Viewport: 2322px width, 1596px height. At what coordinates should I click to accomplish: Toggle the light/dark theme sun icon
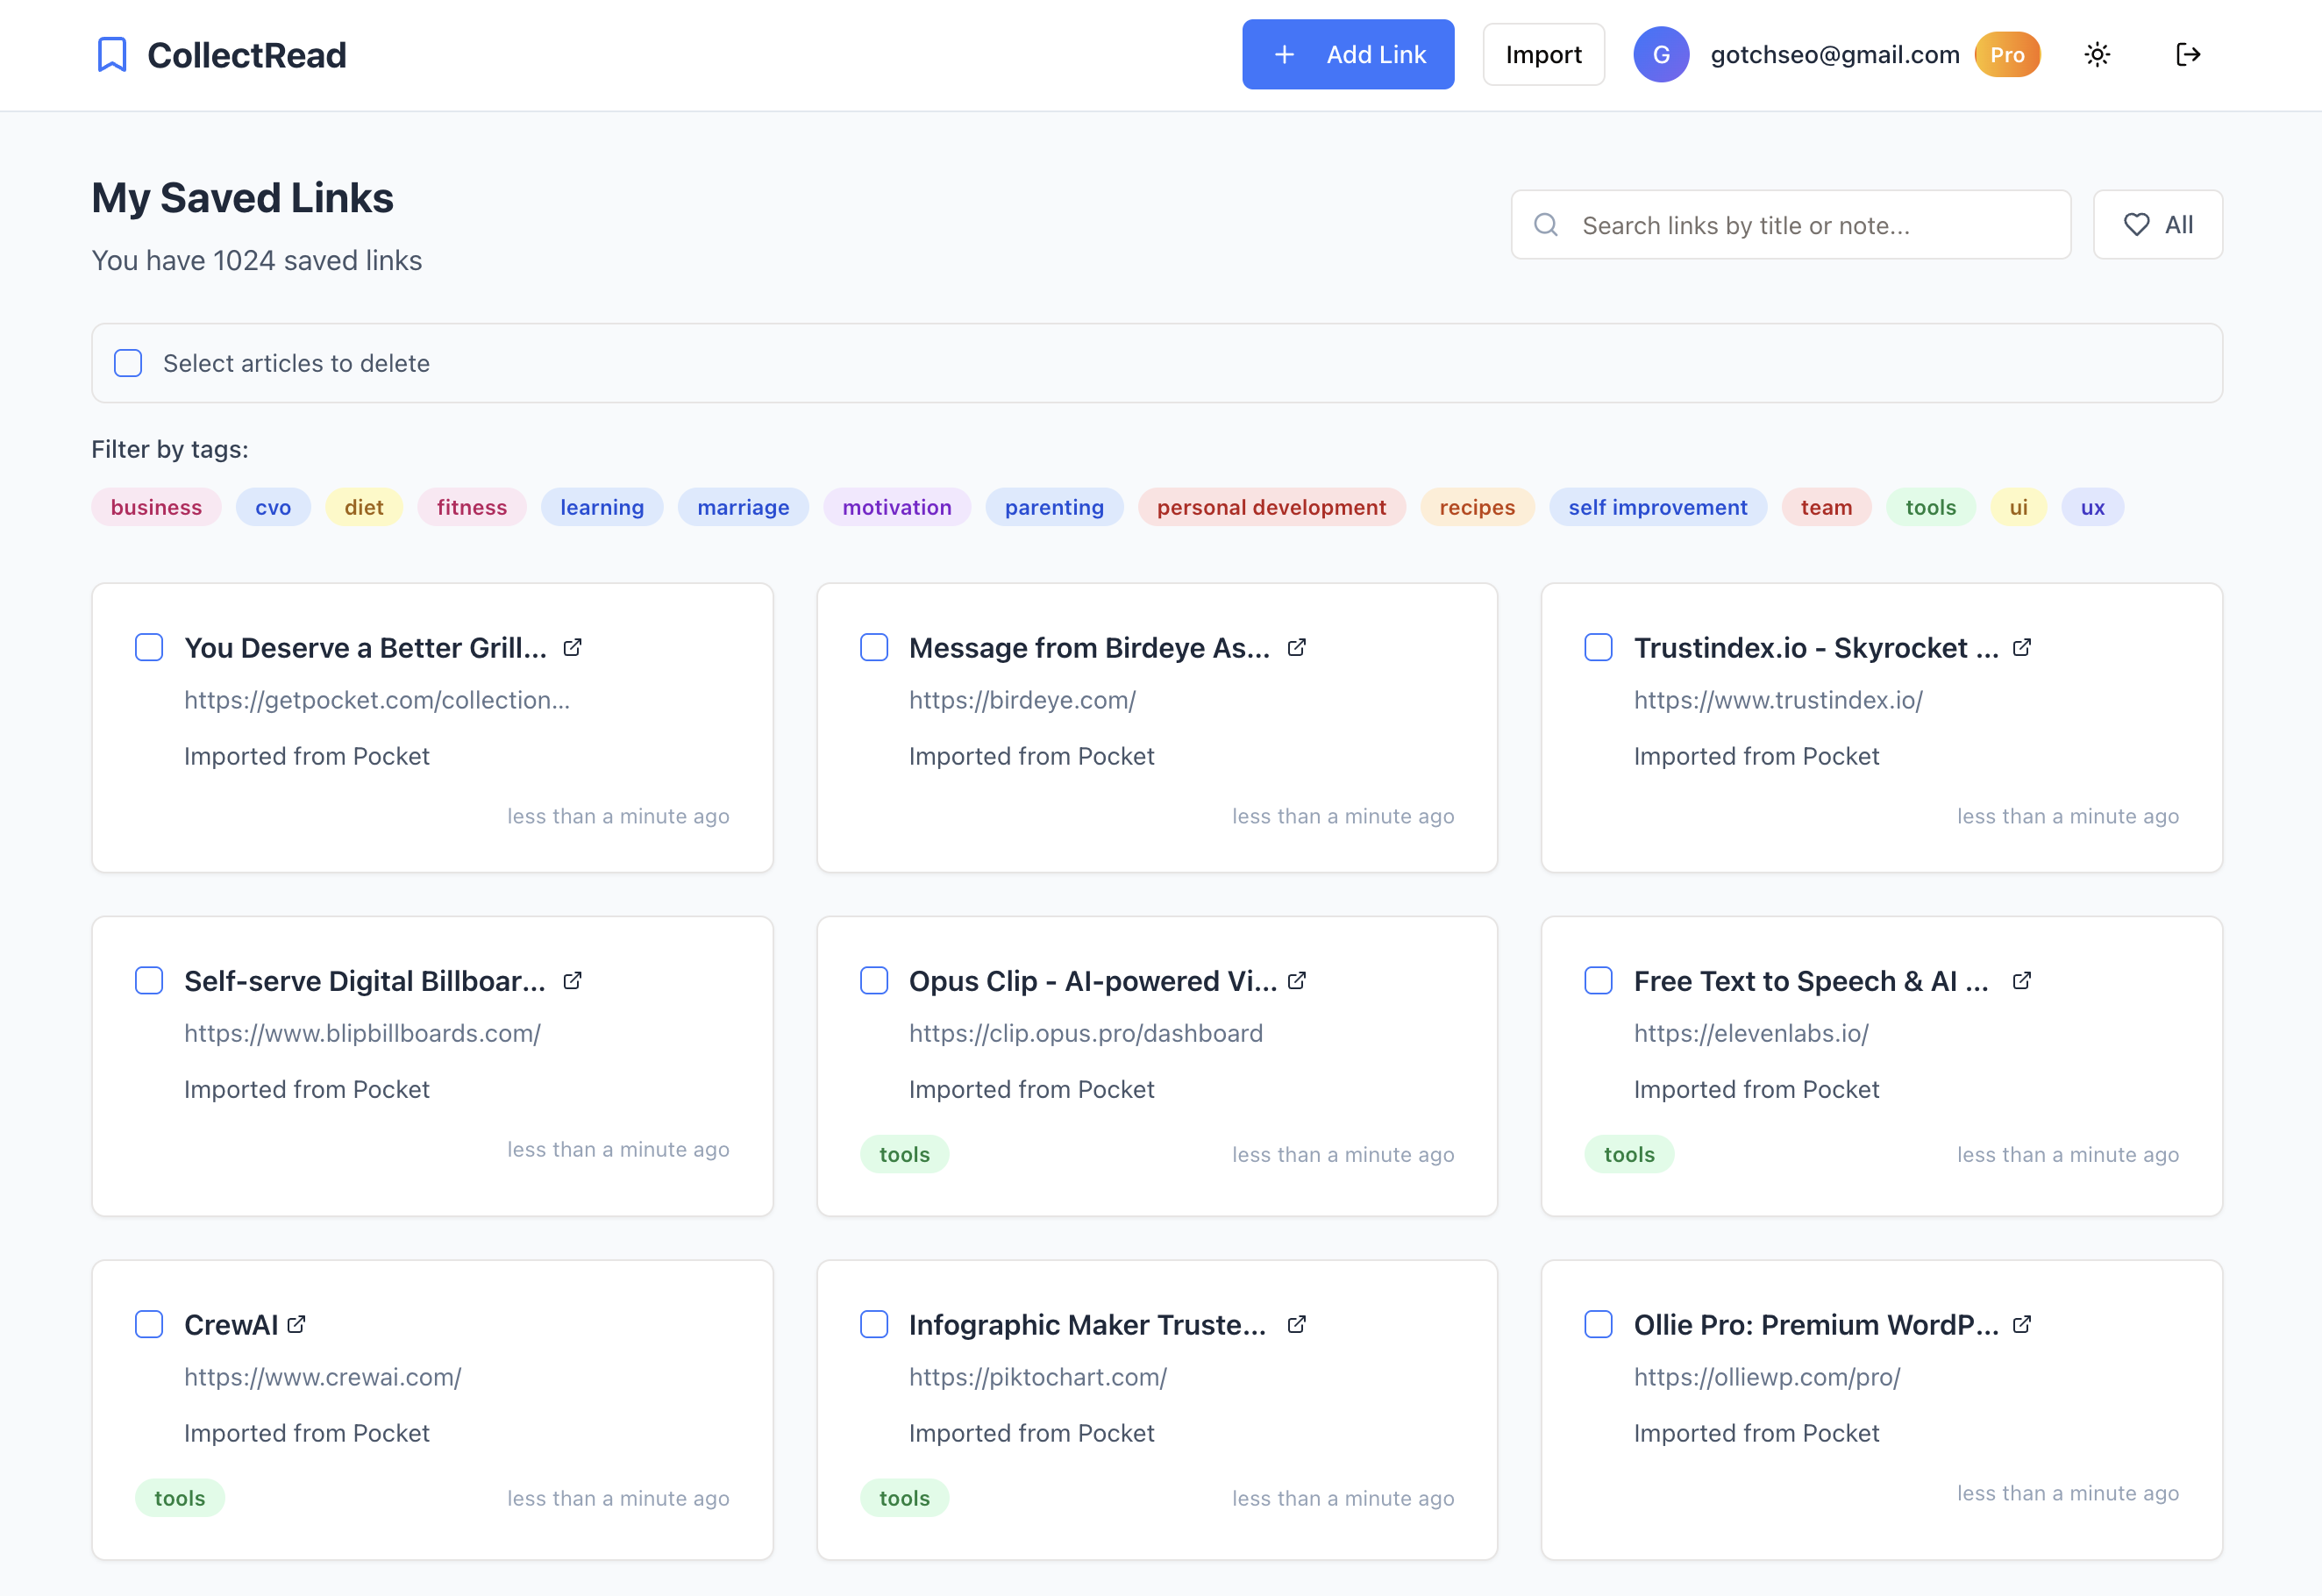[2097, 55]
